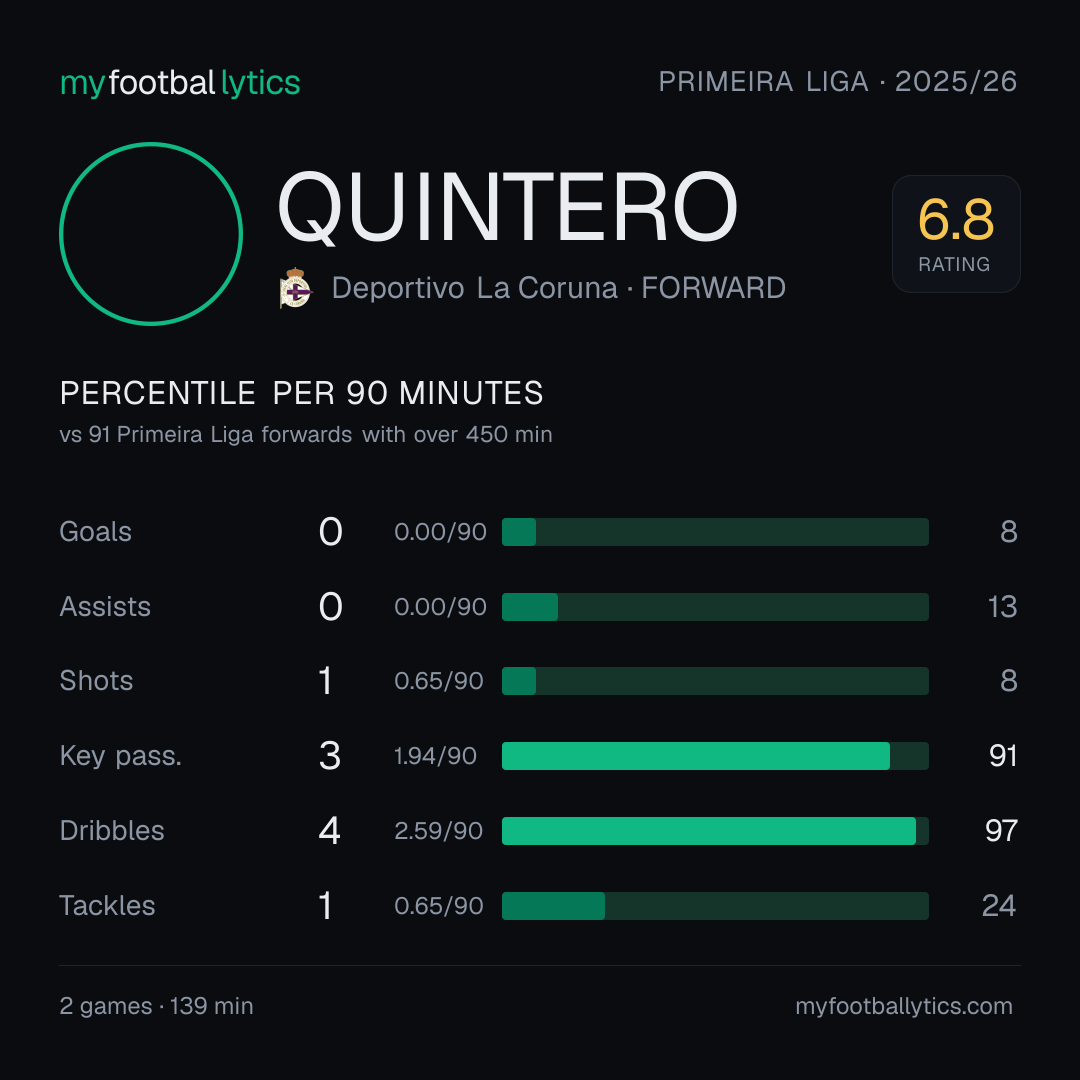Click the 97 percentile value for Dribbles
This screenshot has width=1080, height=1080.
pyautogui.click(x=1001, y=831)
